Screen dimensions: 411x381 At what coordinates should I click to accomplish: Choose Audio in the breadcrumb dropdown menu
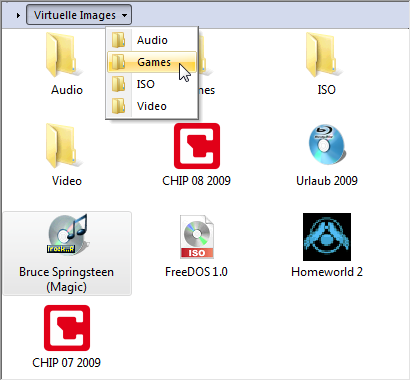click(x=152, y=40)
